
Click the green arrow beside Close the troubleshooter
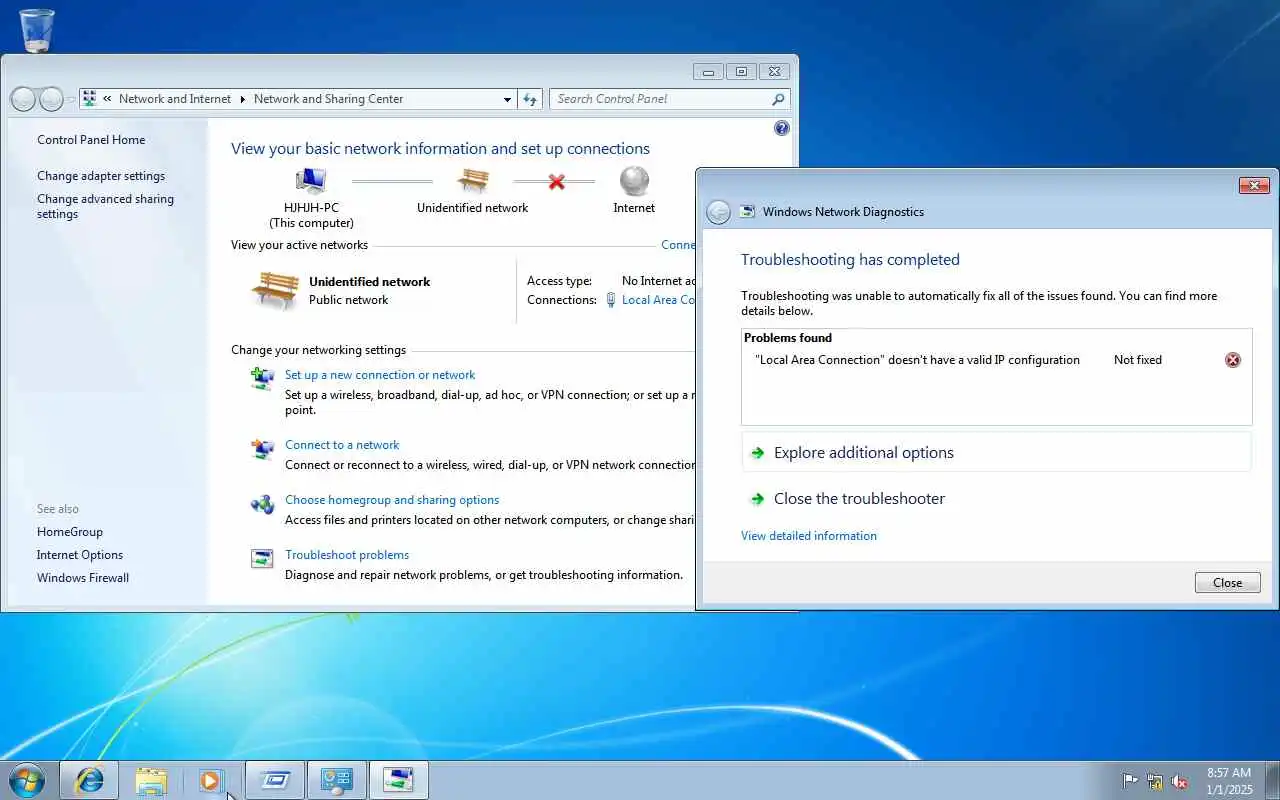758,499
